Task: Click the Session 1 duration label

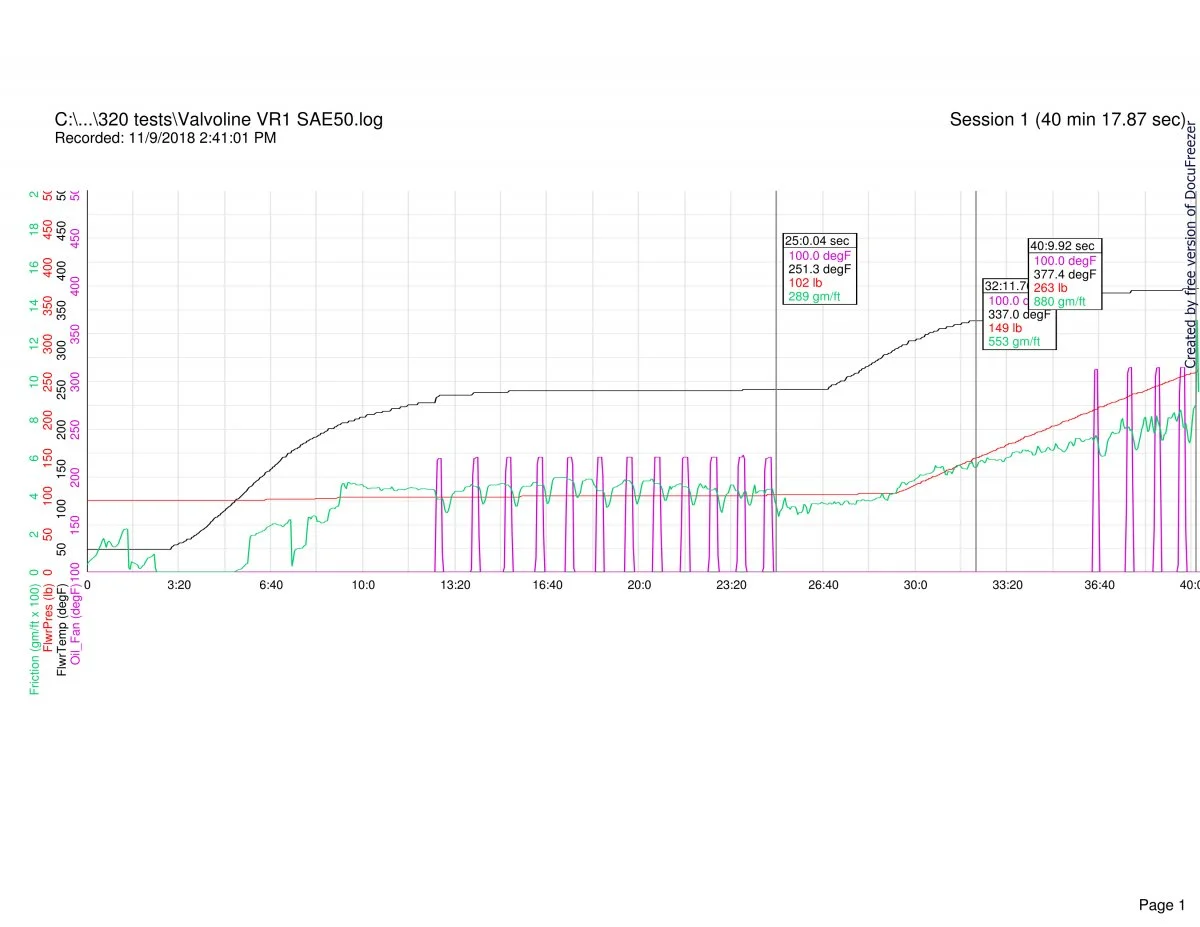Action: (1067, 120)
